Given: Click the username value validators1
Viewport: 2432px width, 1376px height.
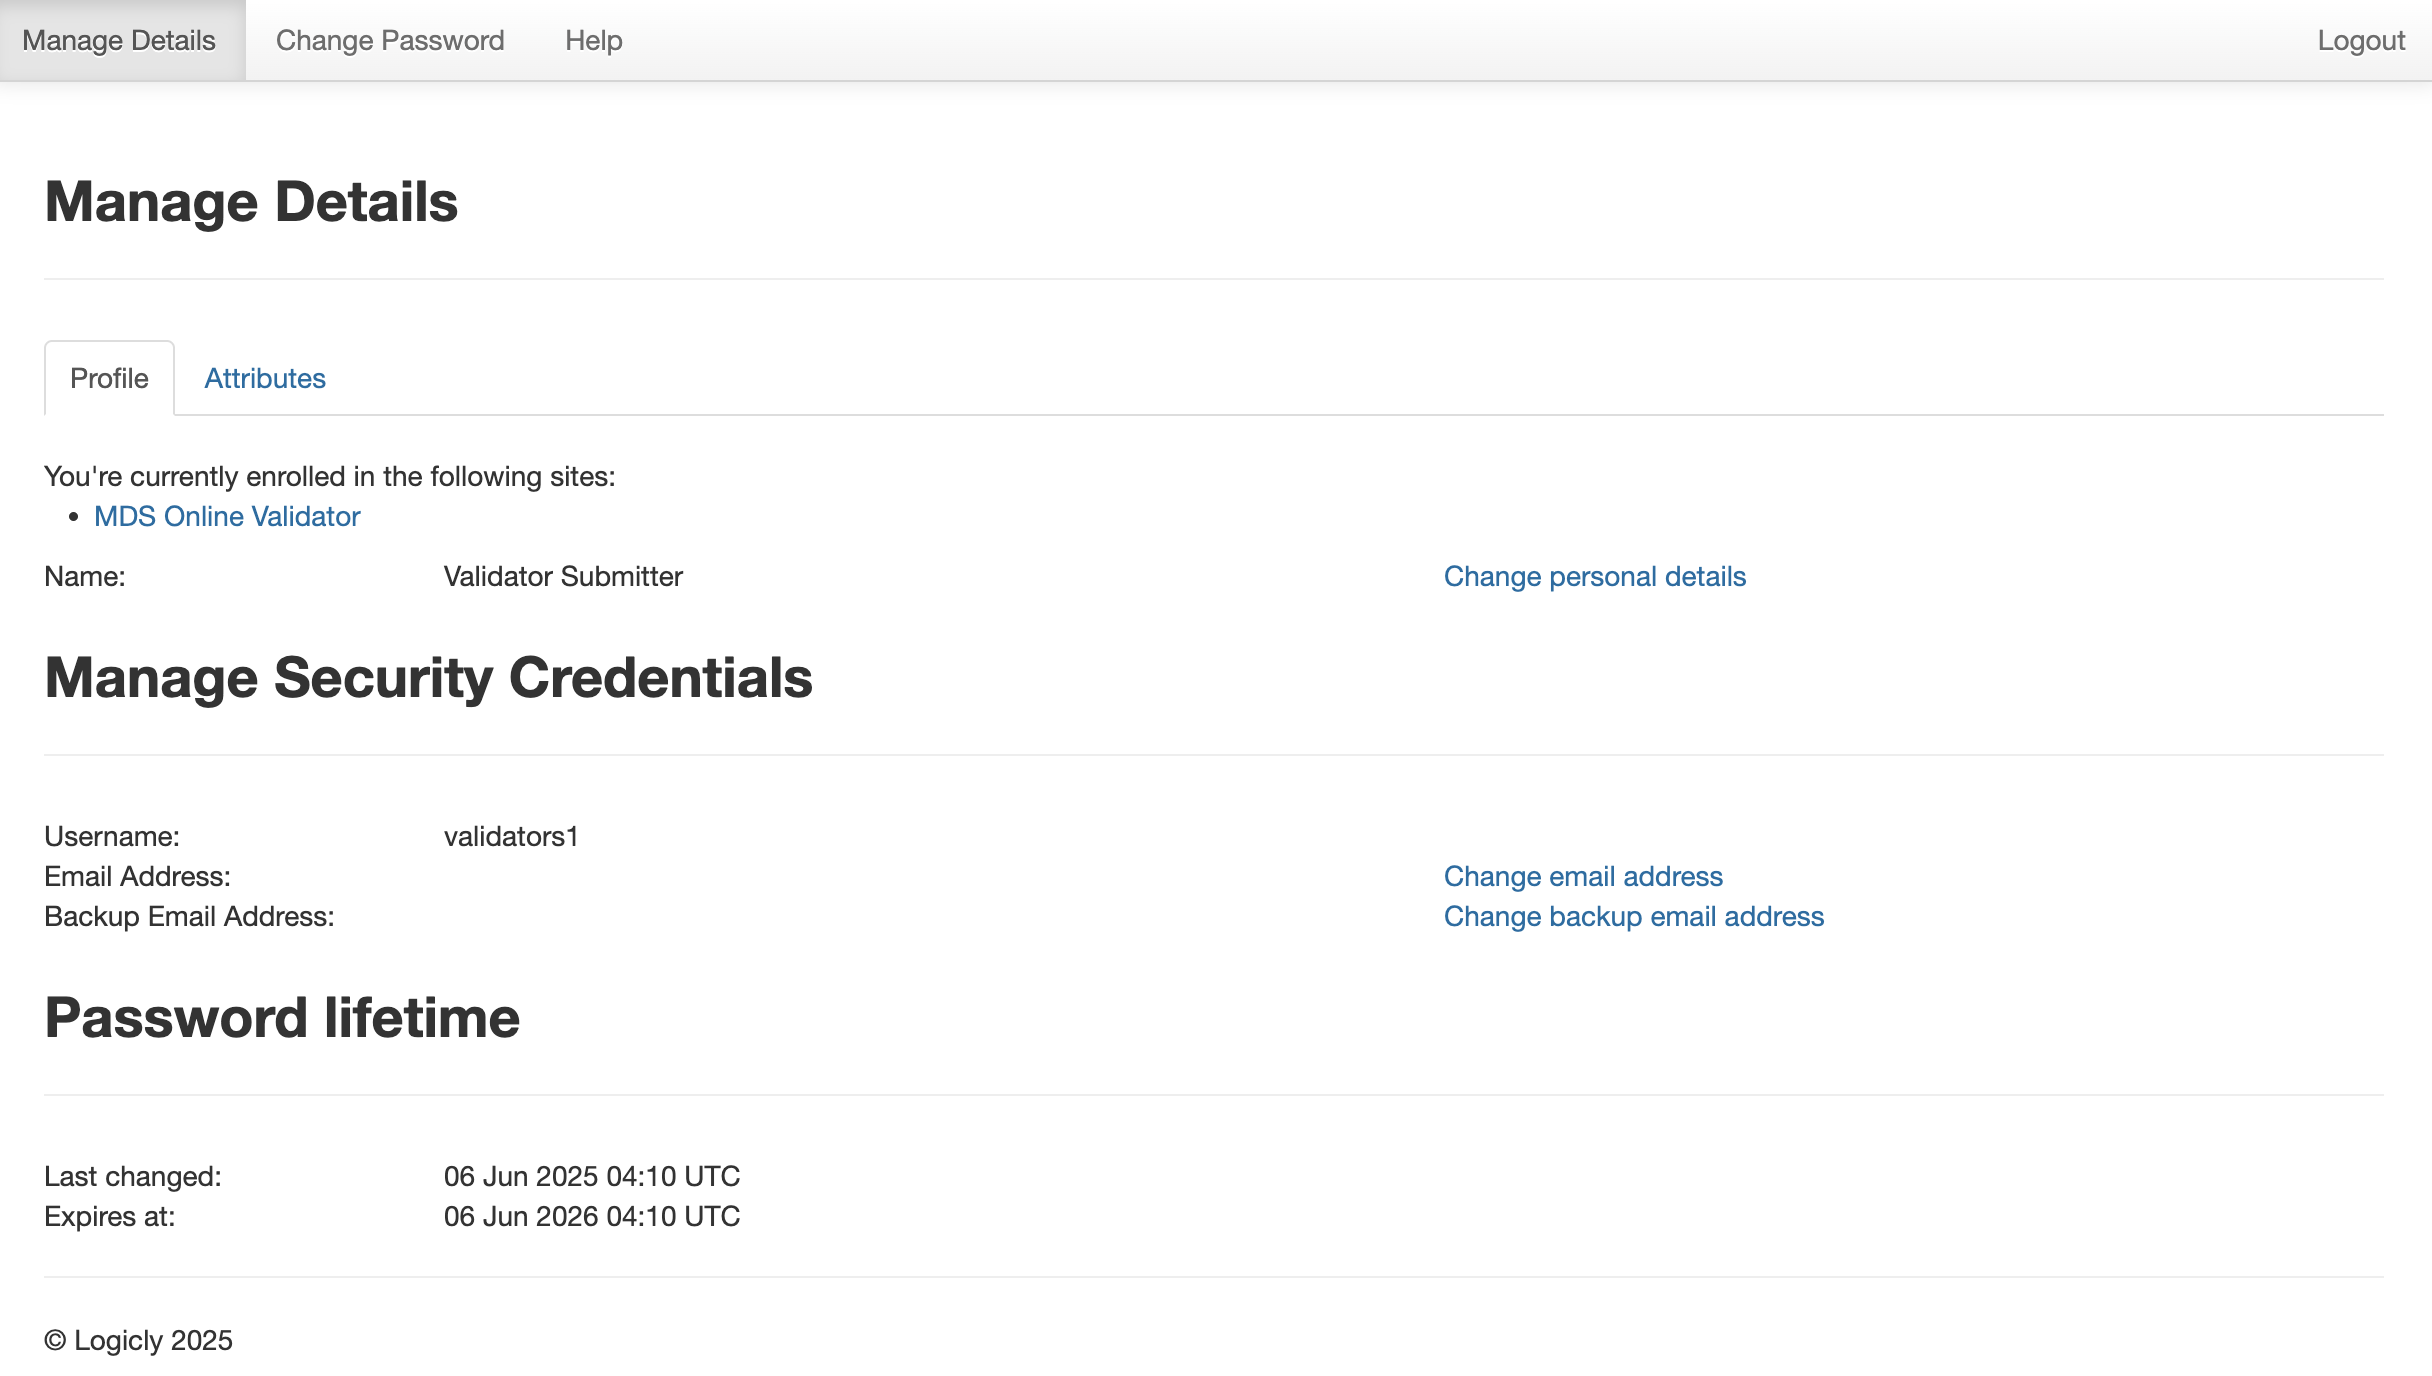Looking at the screenshot, I should point(511,836).
